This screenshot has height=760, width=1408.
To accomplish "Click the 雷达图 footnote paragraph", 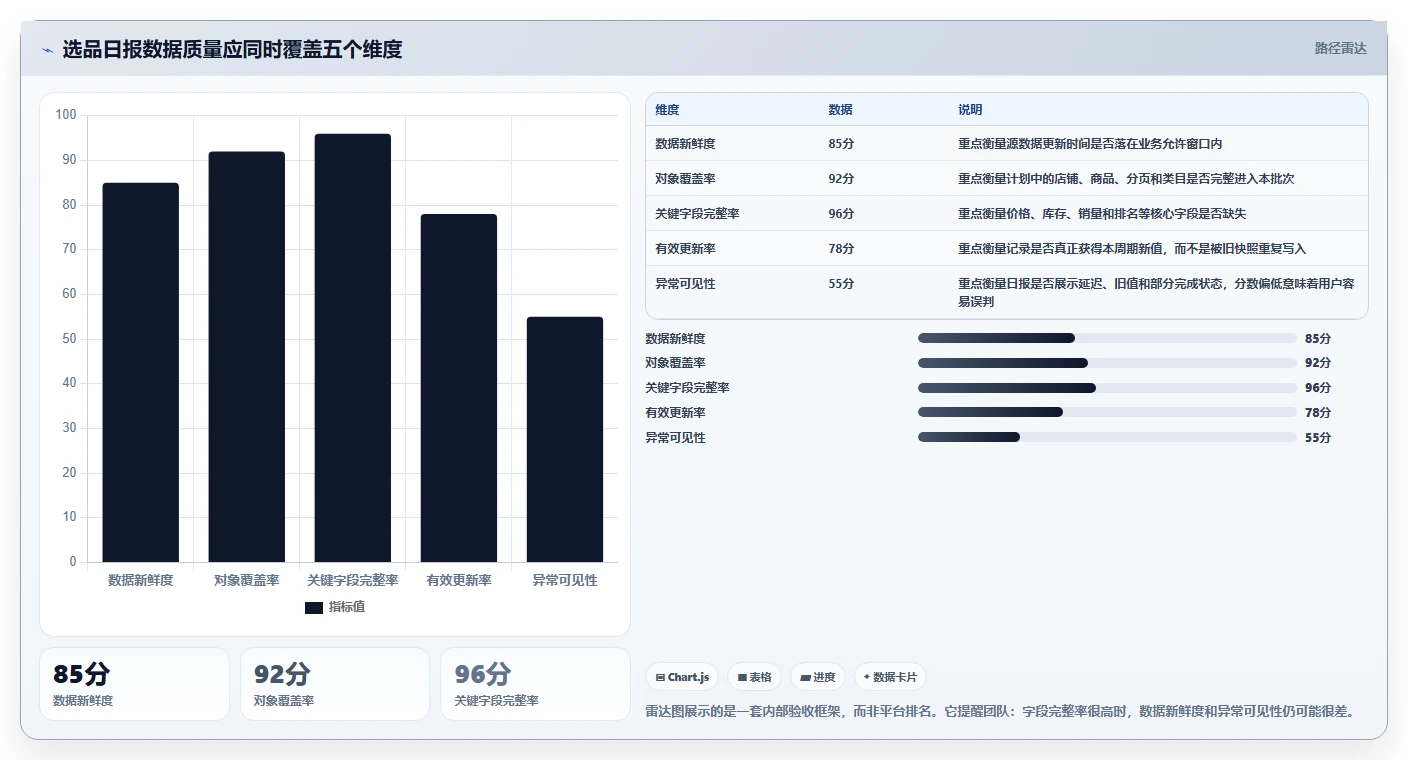I will tap(1001, 711).
